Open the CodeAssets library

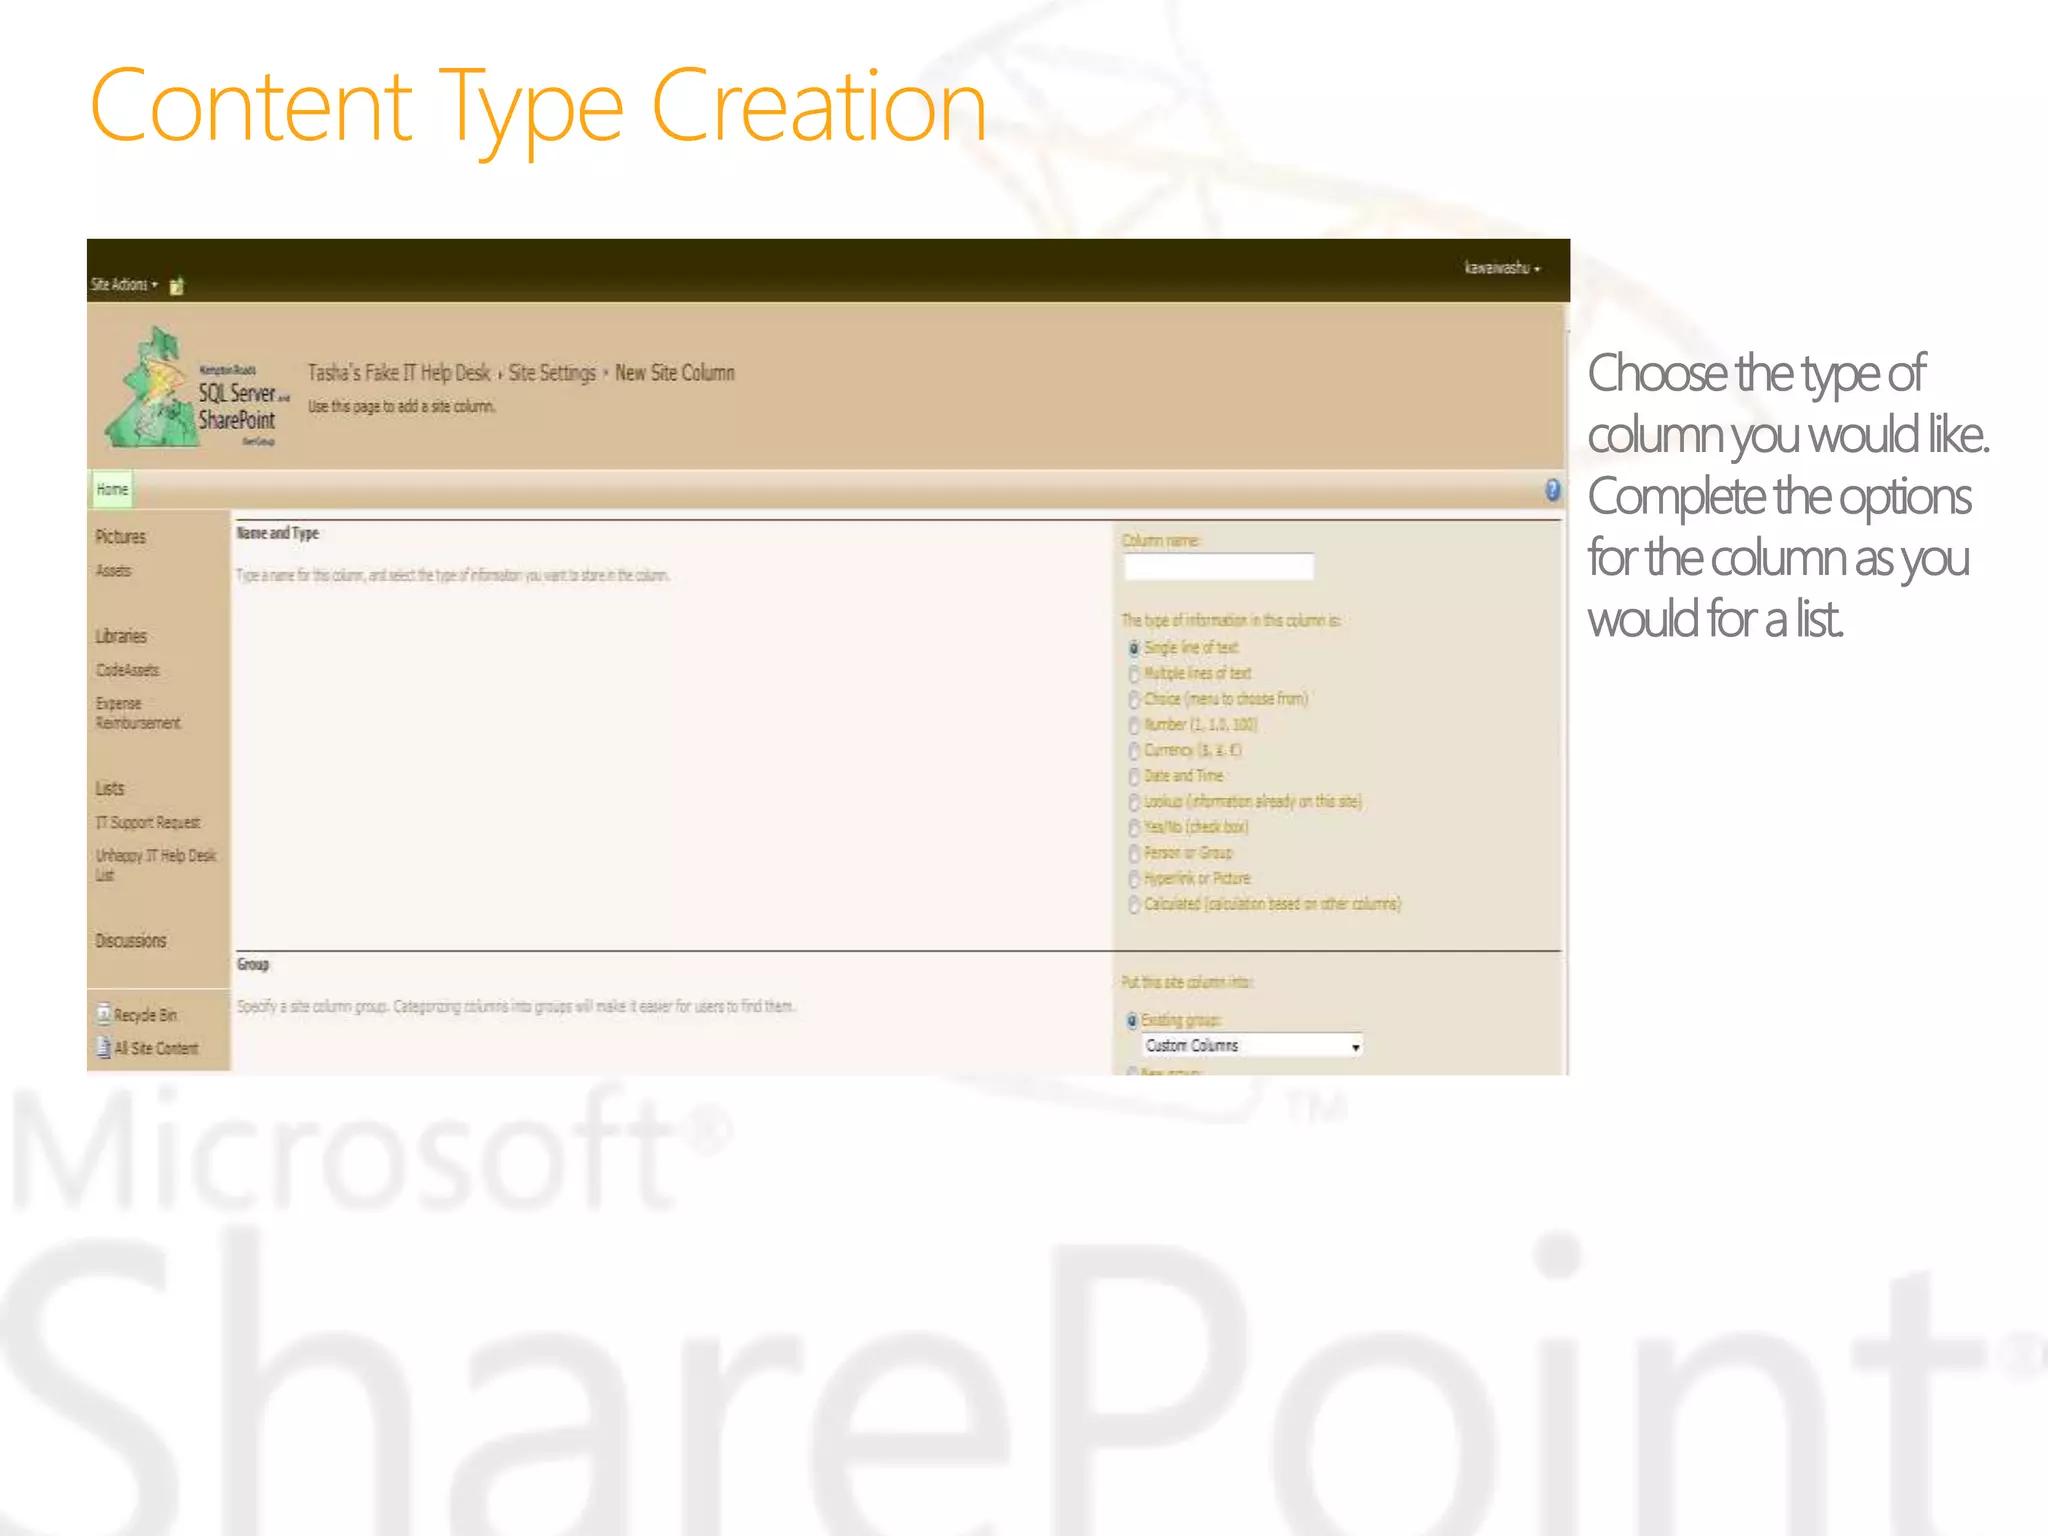(127, 670)
